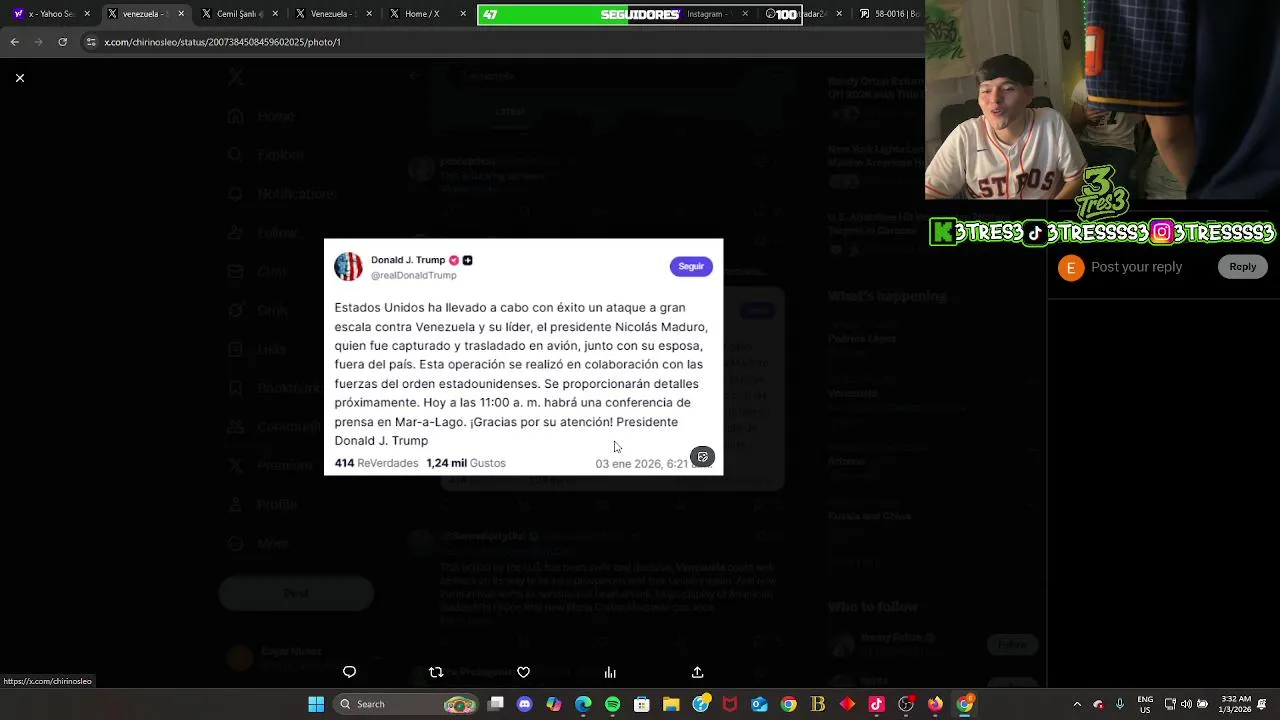Viewport: 1280px width, 720px height.
Task: Open Spotify from the taskbar
Action: [x=612, y=704]
